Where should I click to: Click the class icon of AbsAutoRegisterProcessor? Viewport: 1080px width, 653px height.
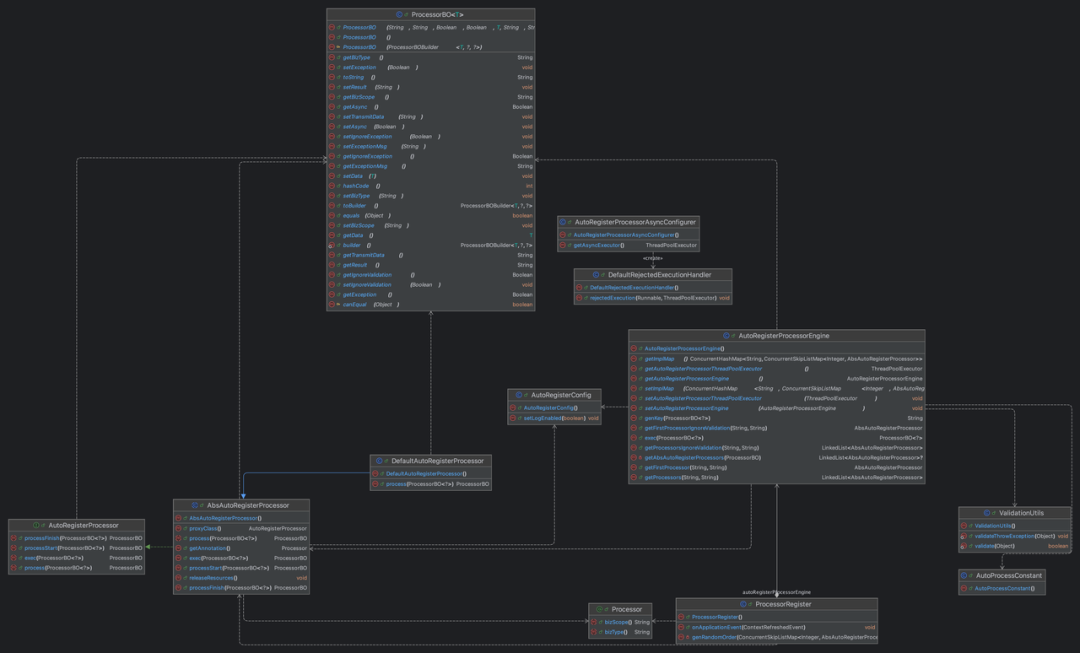click(x=195, y=506)
